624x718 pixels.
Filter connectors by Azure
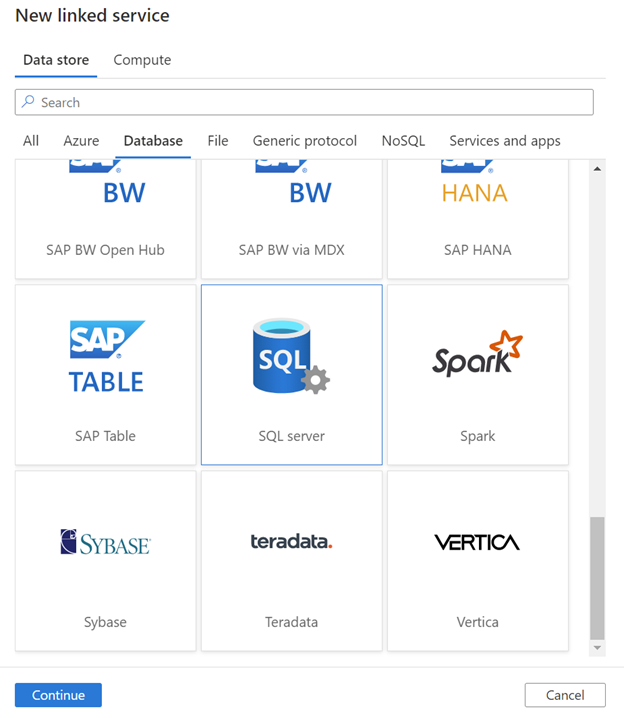coord(81,141)
